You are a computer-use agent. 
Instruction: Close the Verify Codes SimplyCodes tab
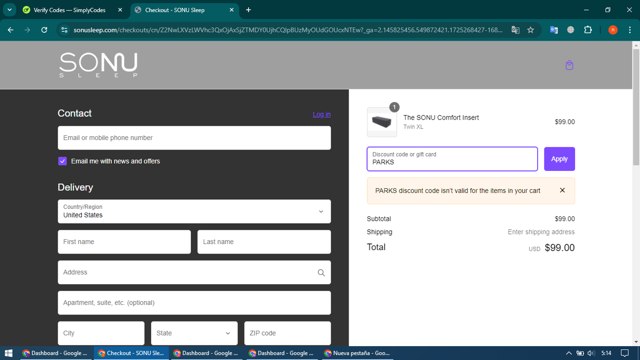[x=120, y=10]
